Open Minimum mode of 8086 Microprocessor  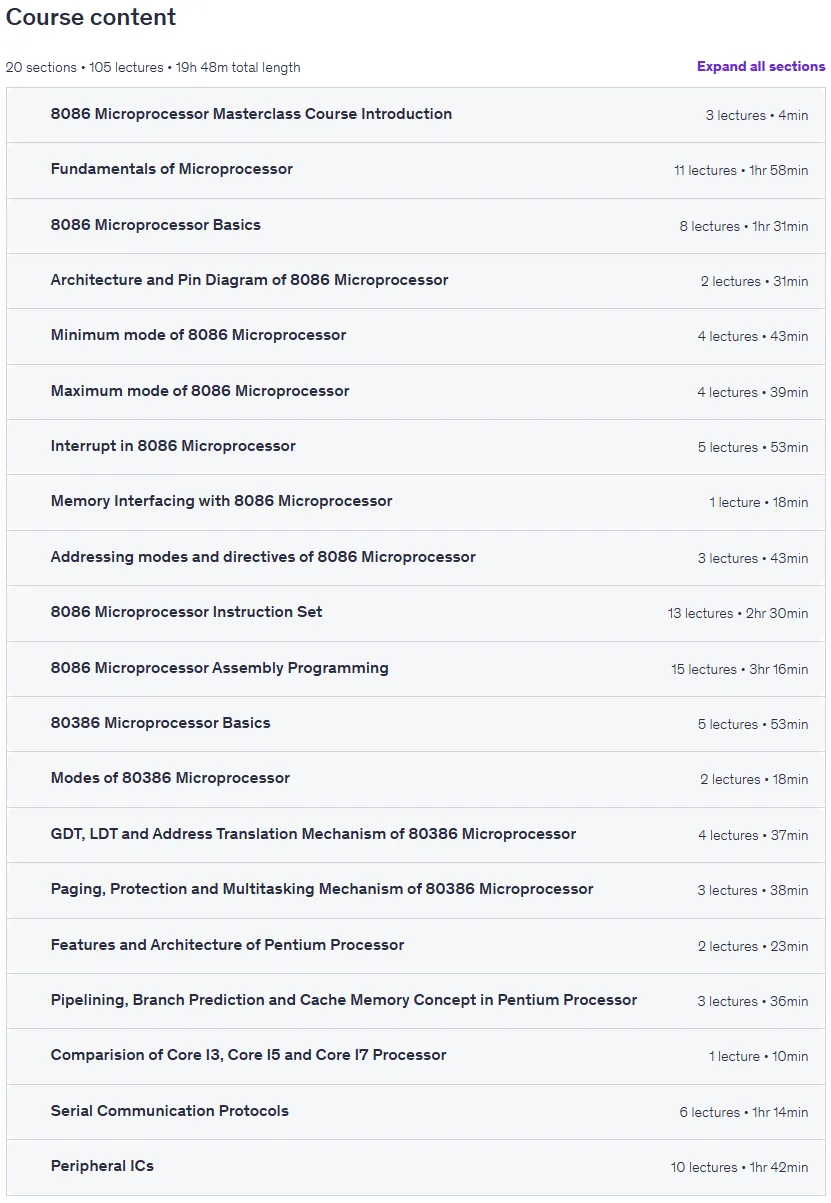416,336
